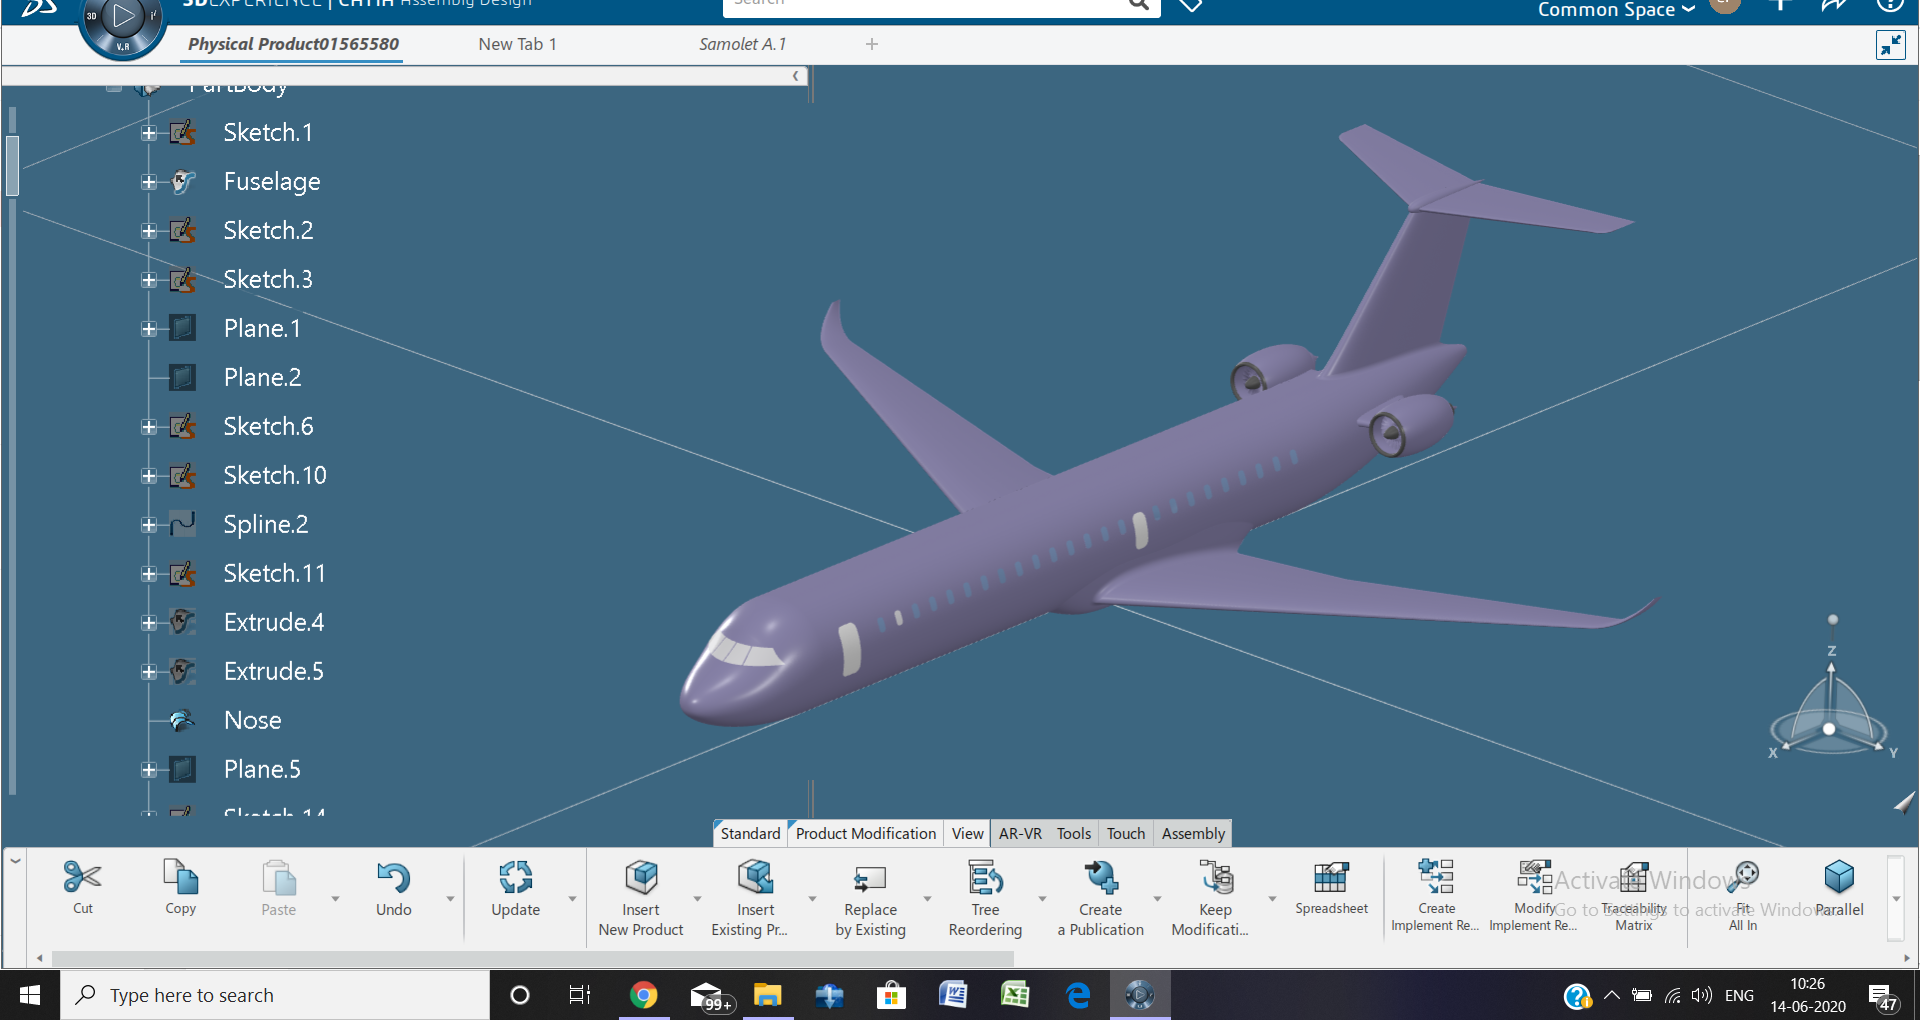
Task: Click the tree vertical scrollbar handle
Action: [13, 165]
